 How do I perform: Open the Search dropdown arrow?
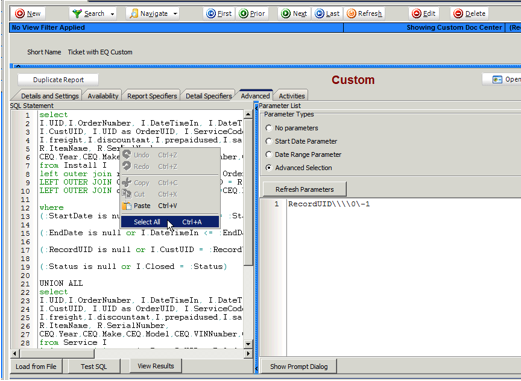coord(112,14)
